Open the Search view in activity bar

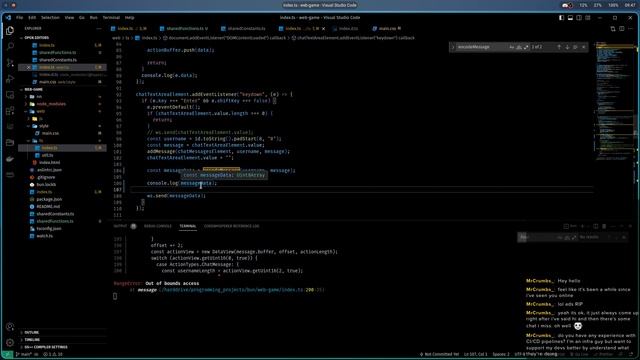[x=10, y=46]
